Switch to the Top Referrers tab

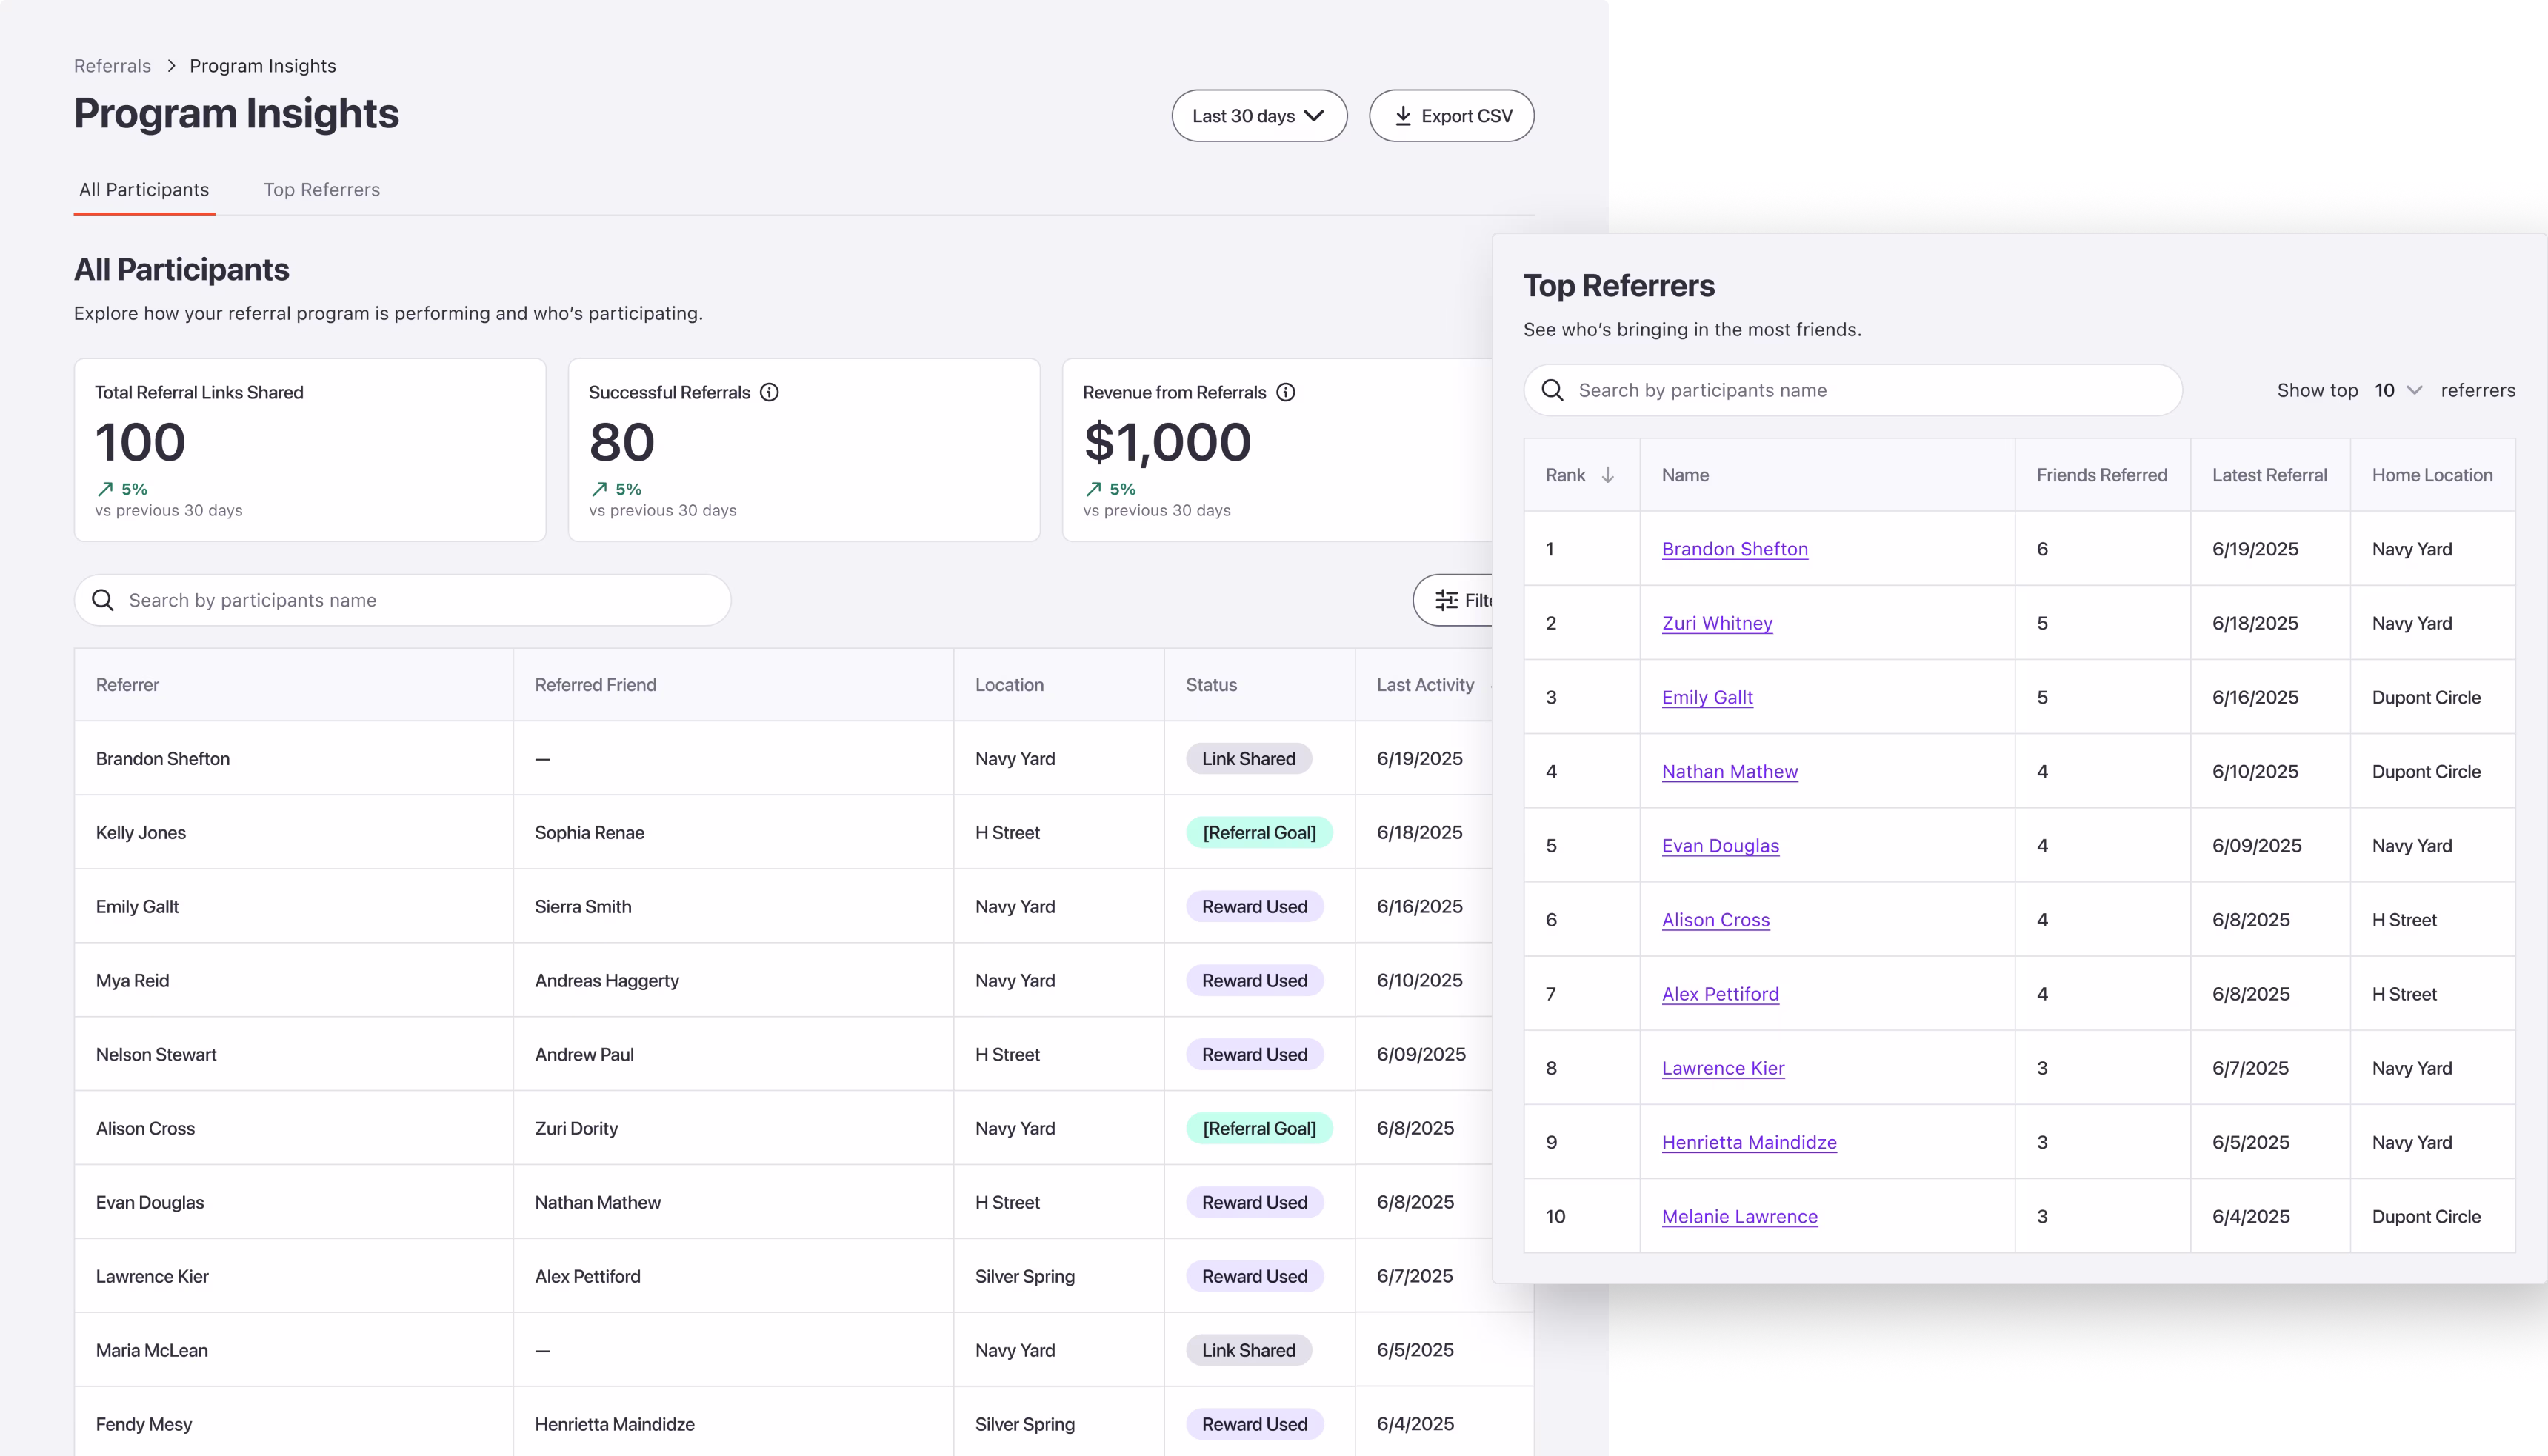click(x=322, y=189)
